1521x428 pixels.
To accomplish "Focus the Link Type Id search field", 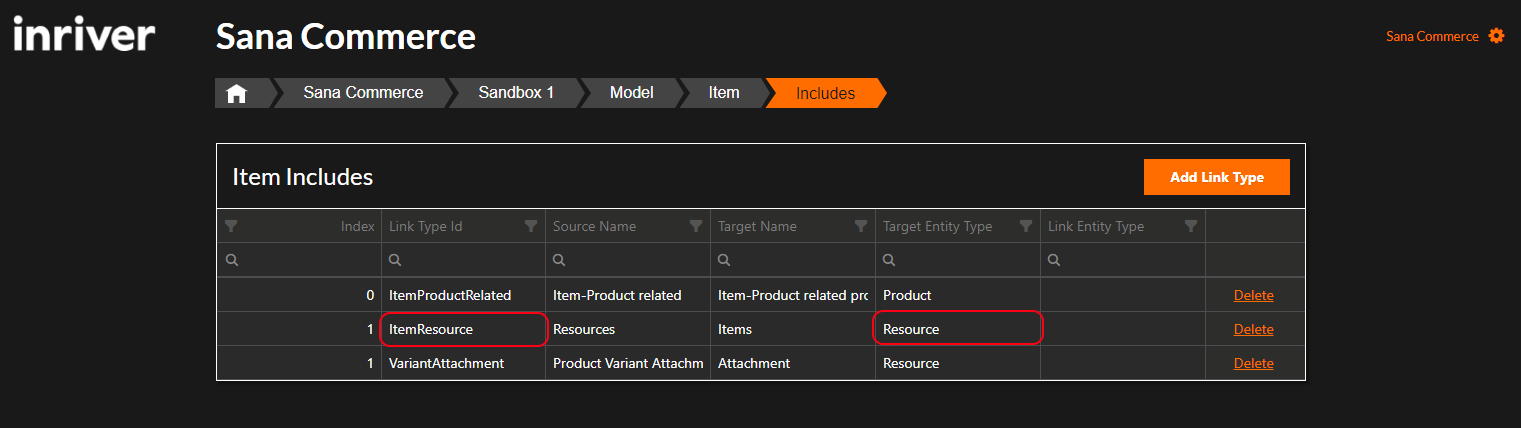I will (x=463, y=260).
